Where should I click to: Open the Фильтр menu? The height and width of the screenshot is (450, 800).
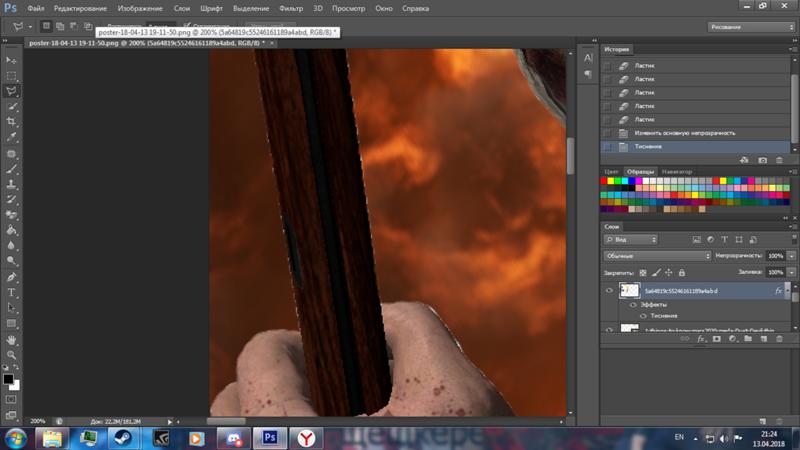pyautogui.click(x=291, y=9)
